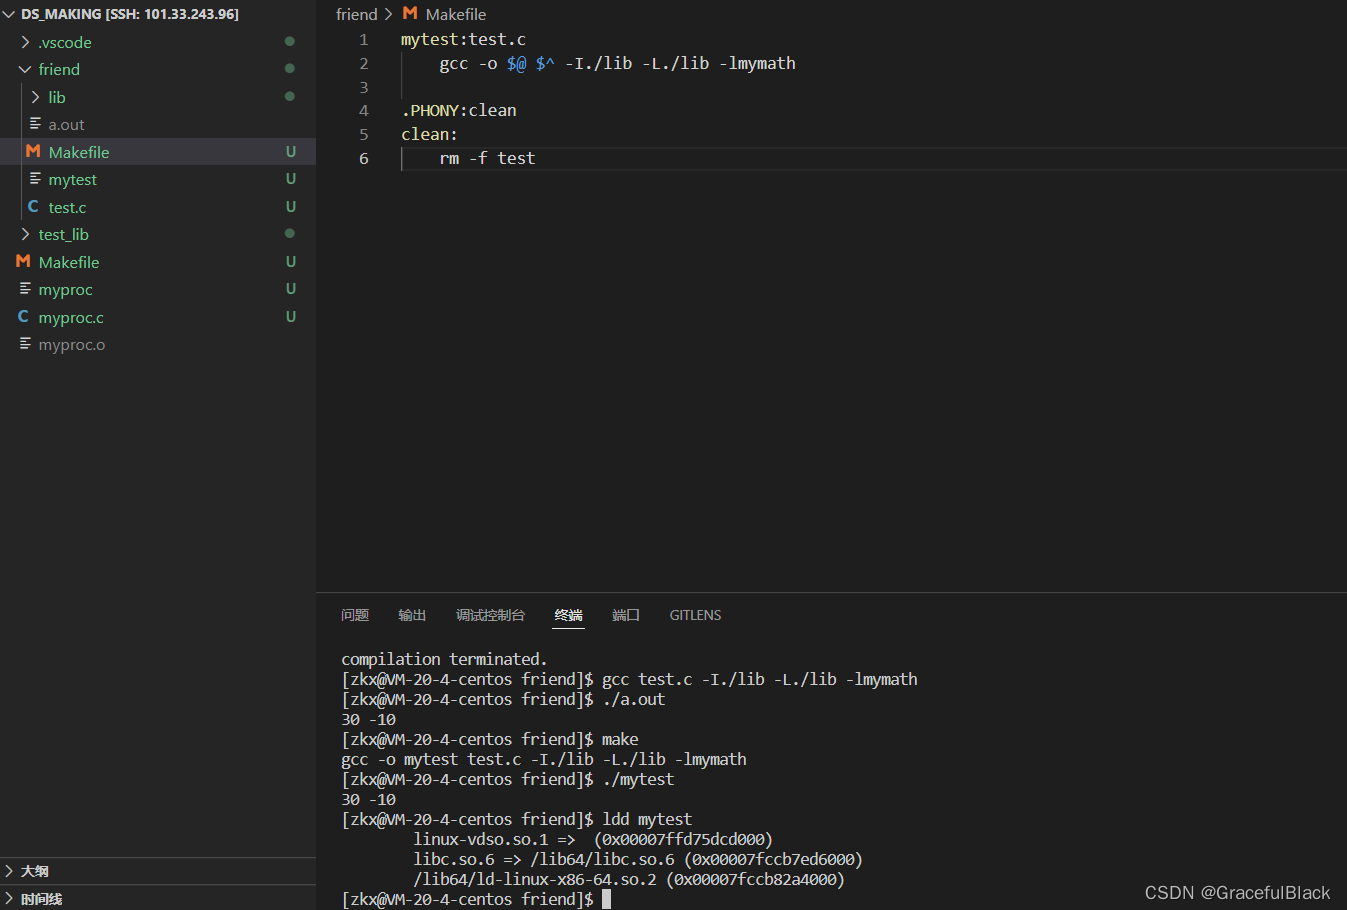Click the C icon next to myproc.c
1347x910 pixels.
[23, 316]
